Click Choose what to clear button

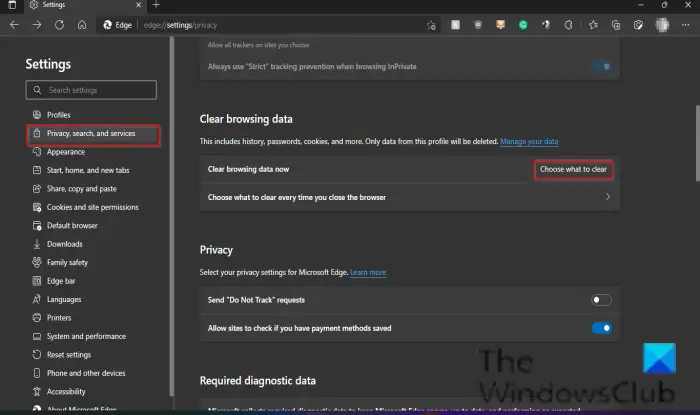(573, 170)
